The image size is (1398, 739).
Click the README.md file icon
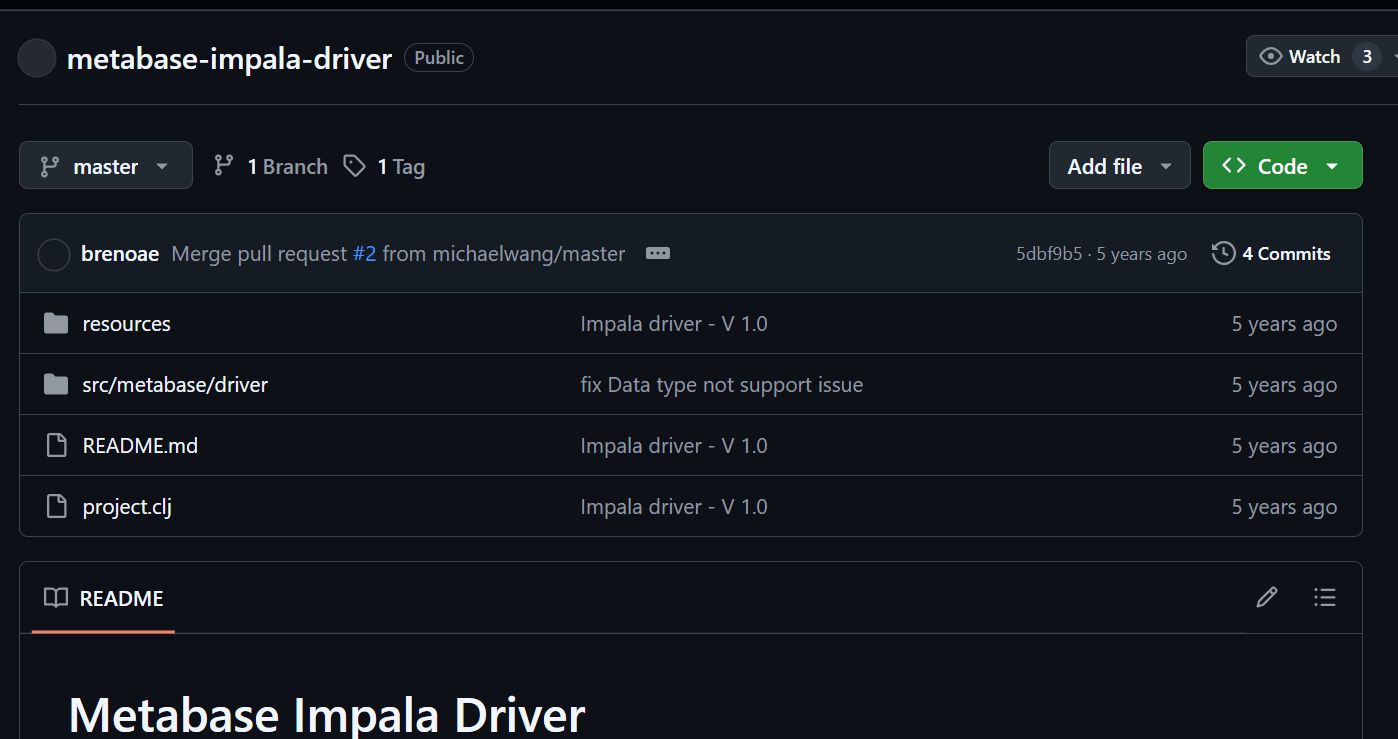tap(57, 446)
